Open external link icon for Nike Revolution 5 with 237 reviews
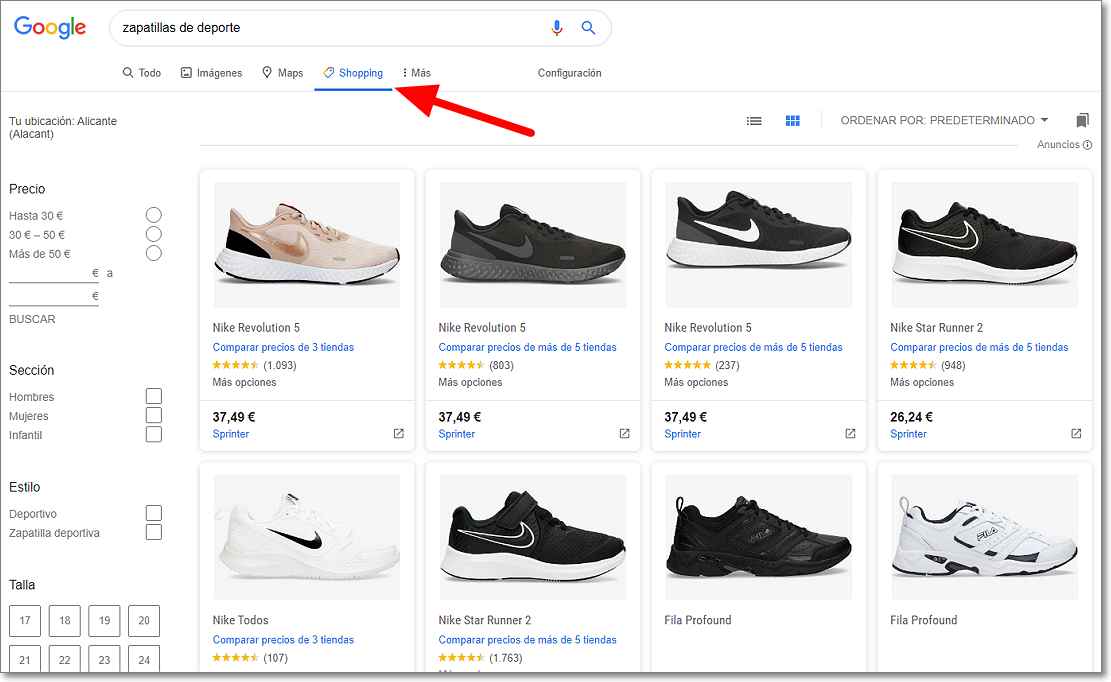 coord(850,433)
